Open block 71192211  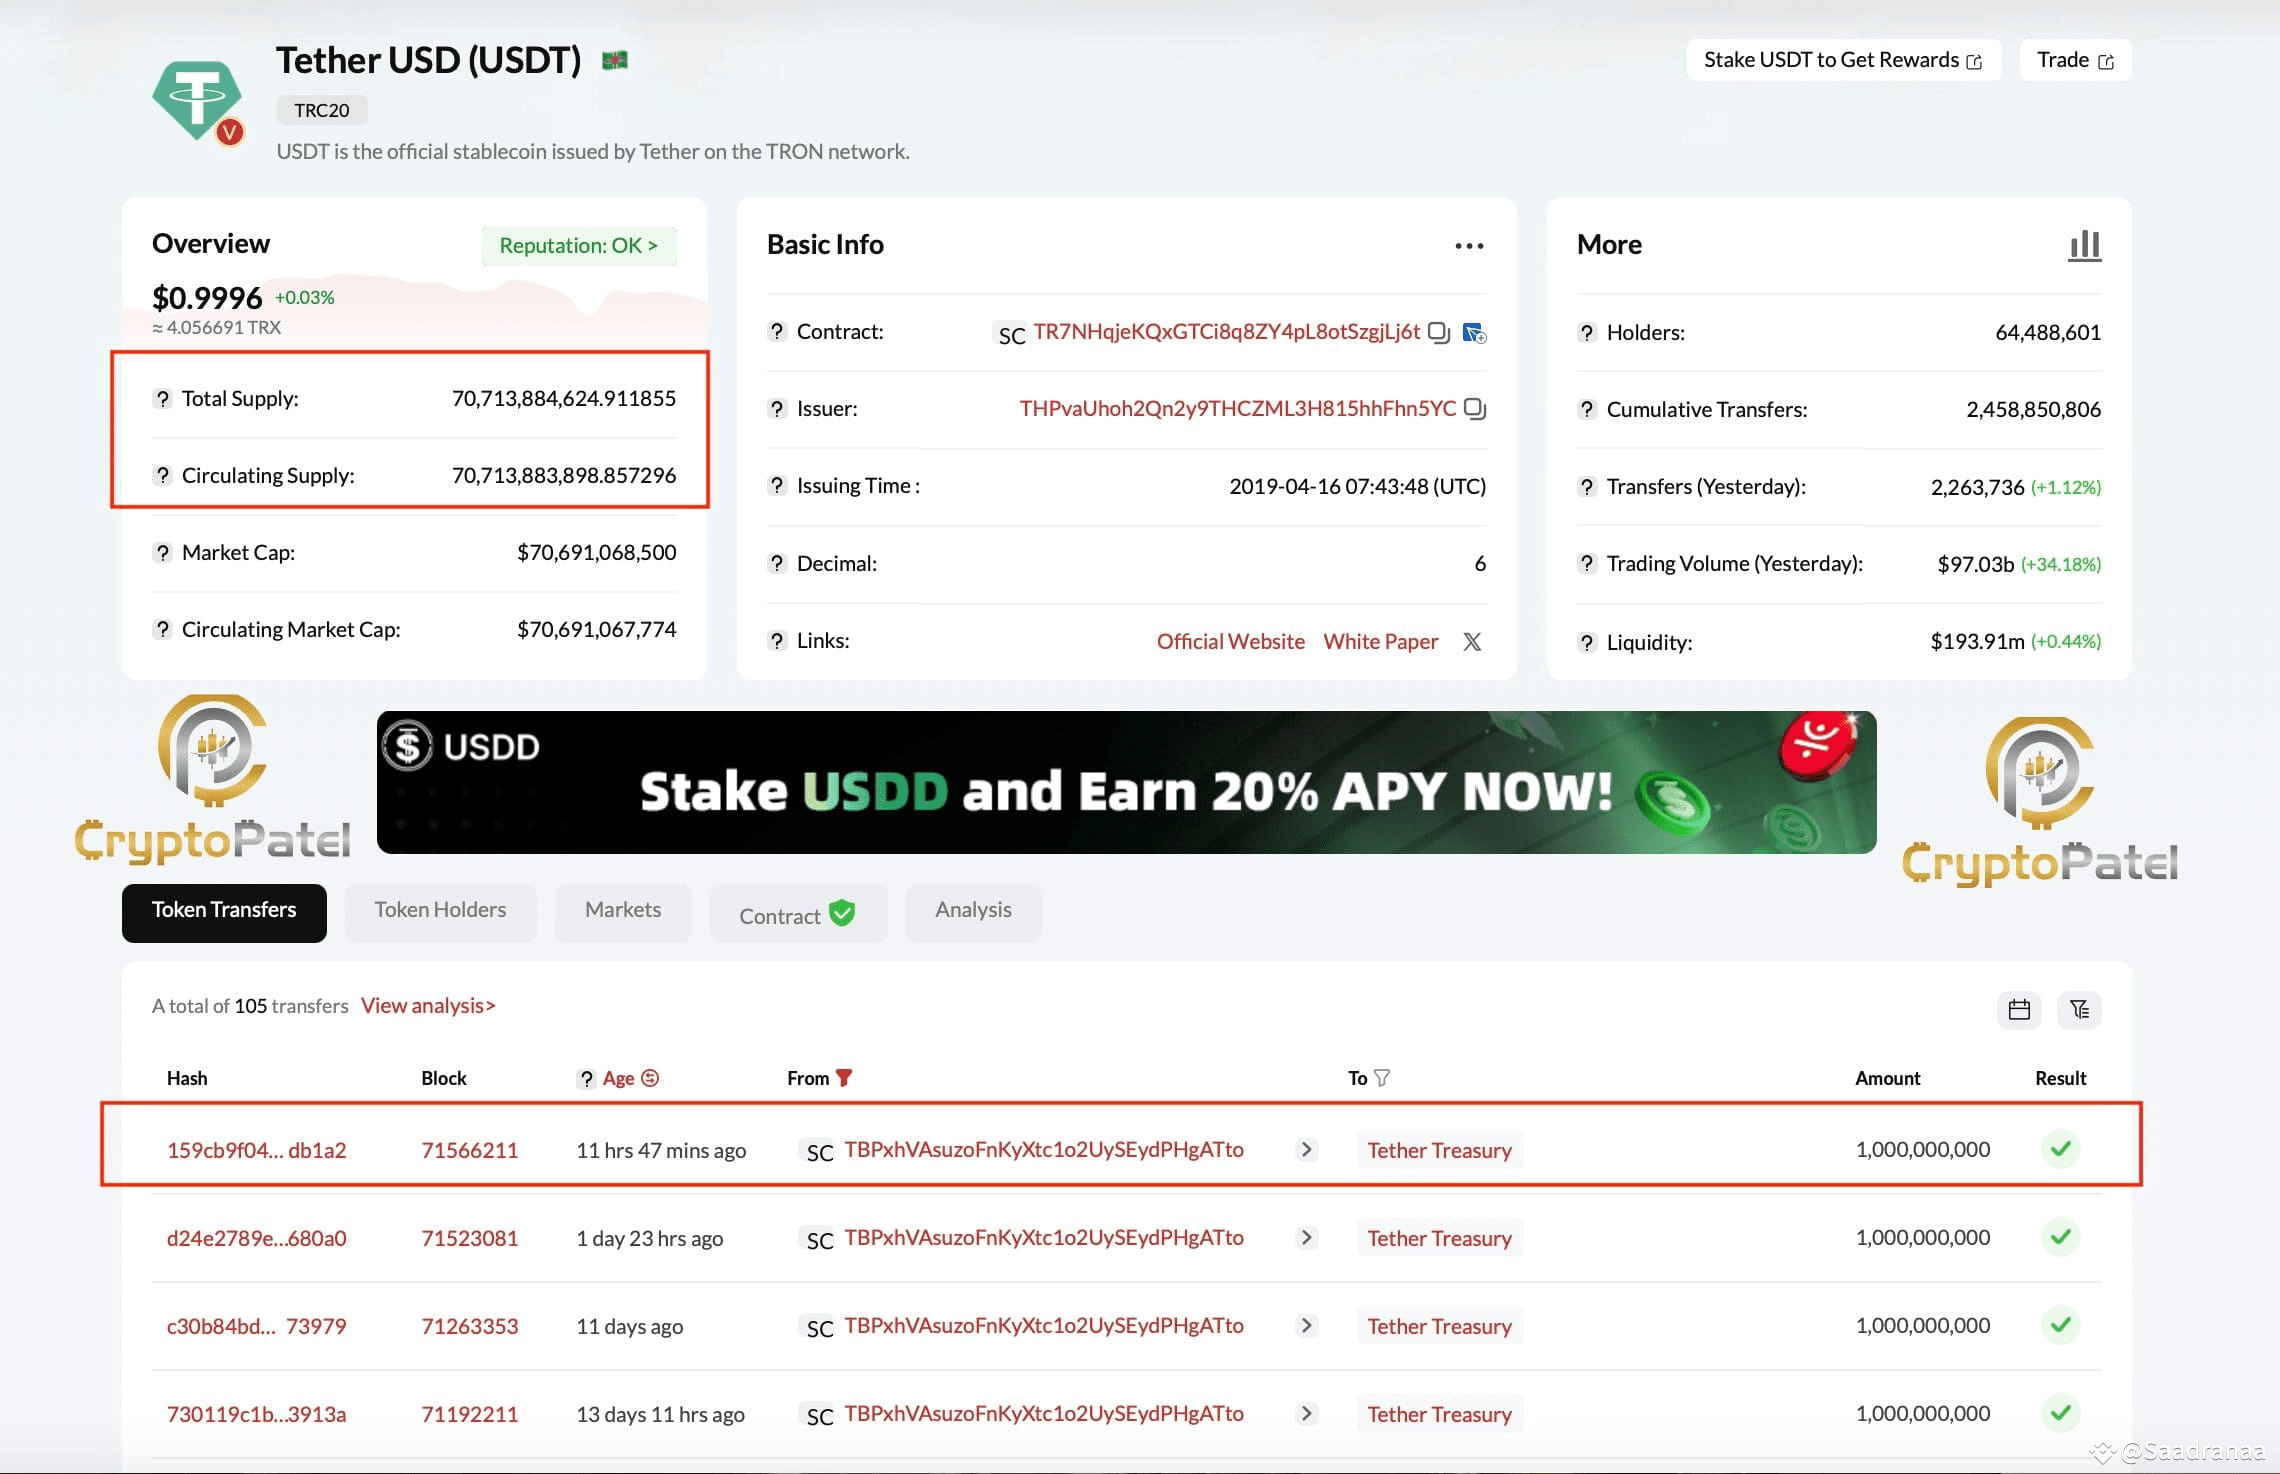coord(470,1414)
